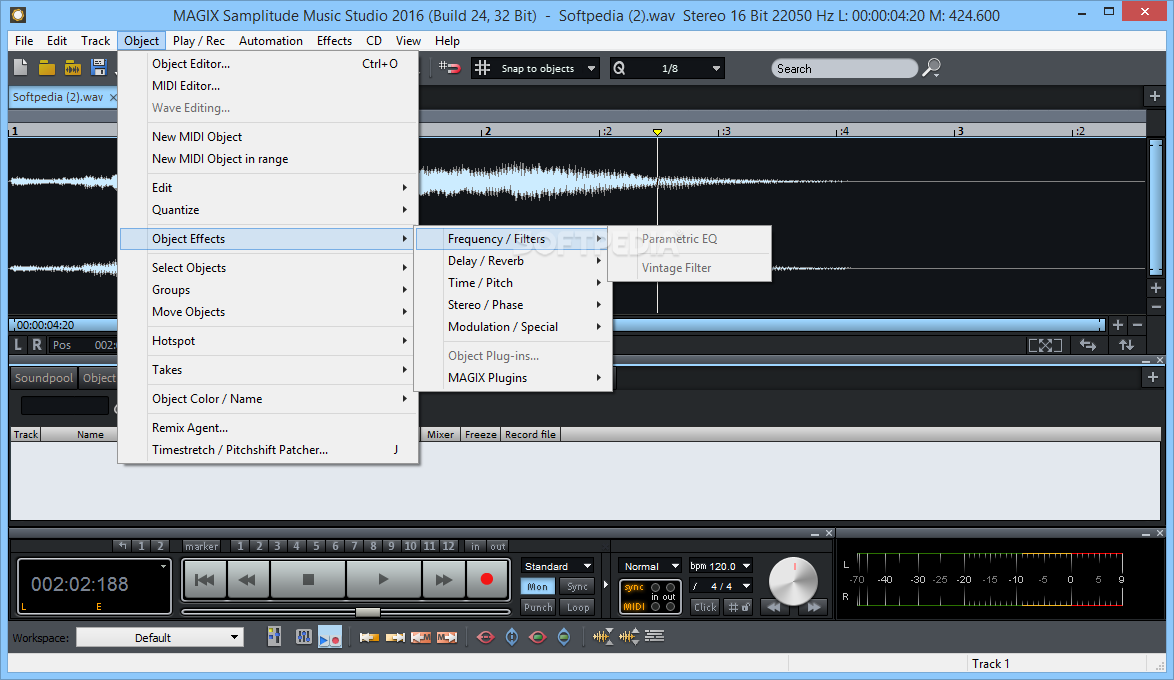Click track editor icon beside Workspace dropdown
This screenshot has width=1174, height=680.
[275, 637]
